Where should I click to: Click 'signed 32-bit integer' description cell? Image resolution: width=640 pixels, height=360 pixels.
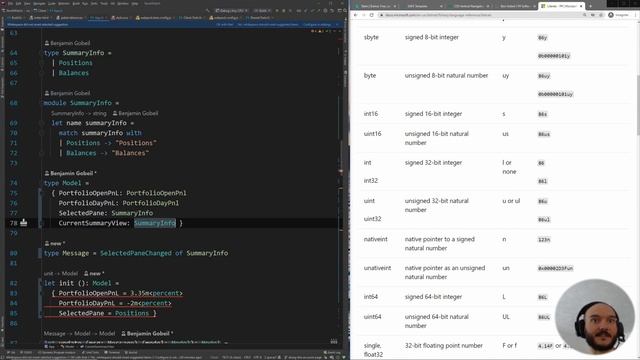point(433,162)
